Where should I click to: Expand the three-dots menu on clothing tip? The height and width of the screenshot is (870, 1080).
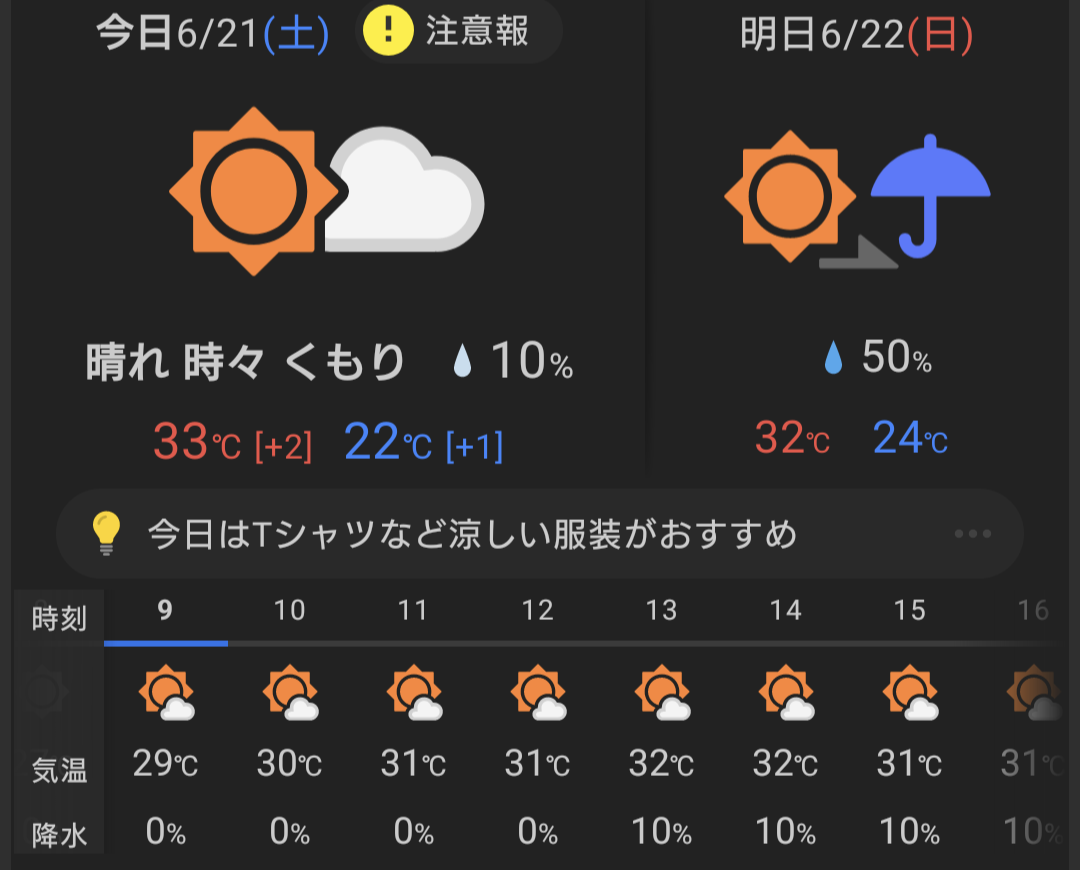973,533
